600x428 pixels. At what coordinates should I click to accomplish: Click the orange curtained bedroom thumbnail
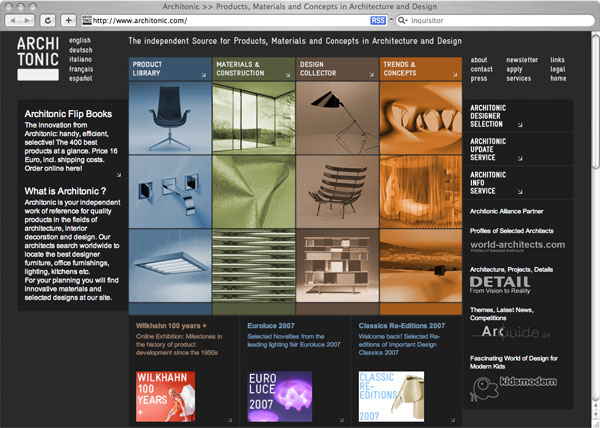tap(421, 192)
